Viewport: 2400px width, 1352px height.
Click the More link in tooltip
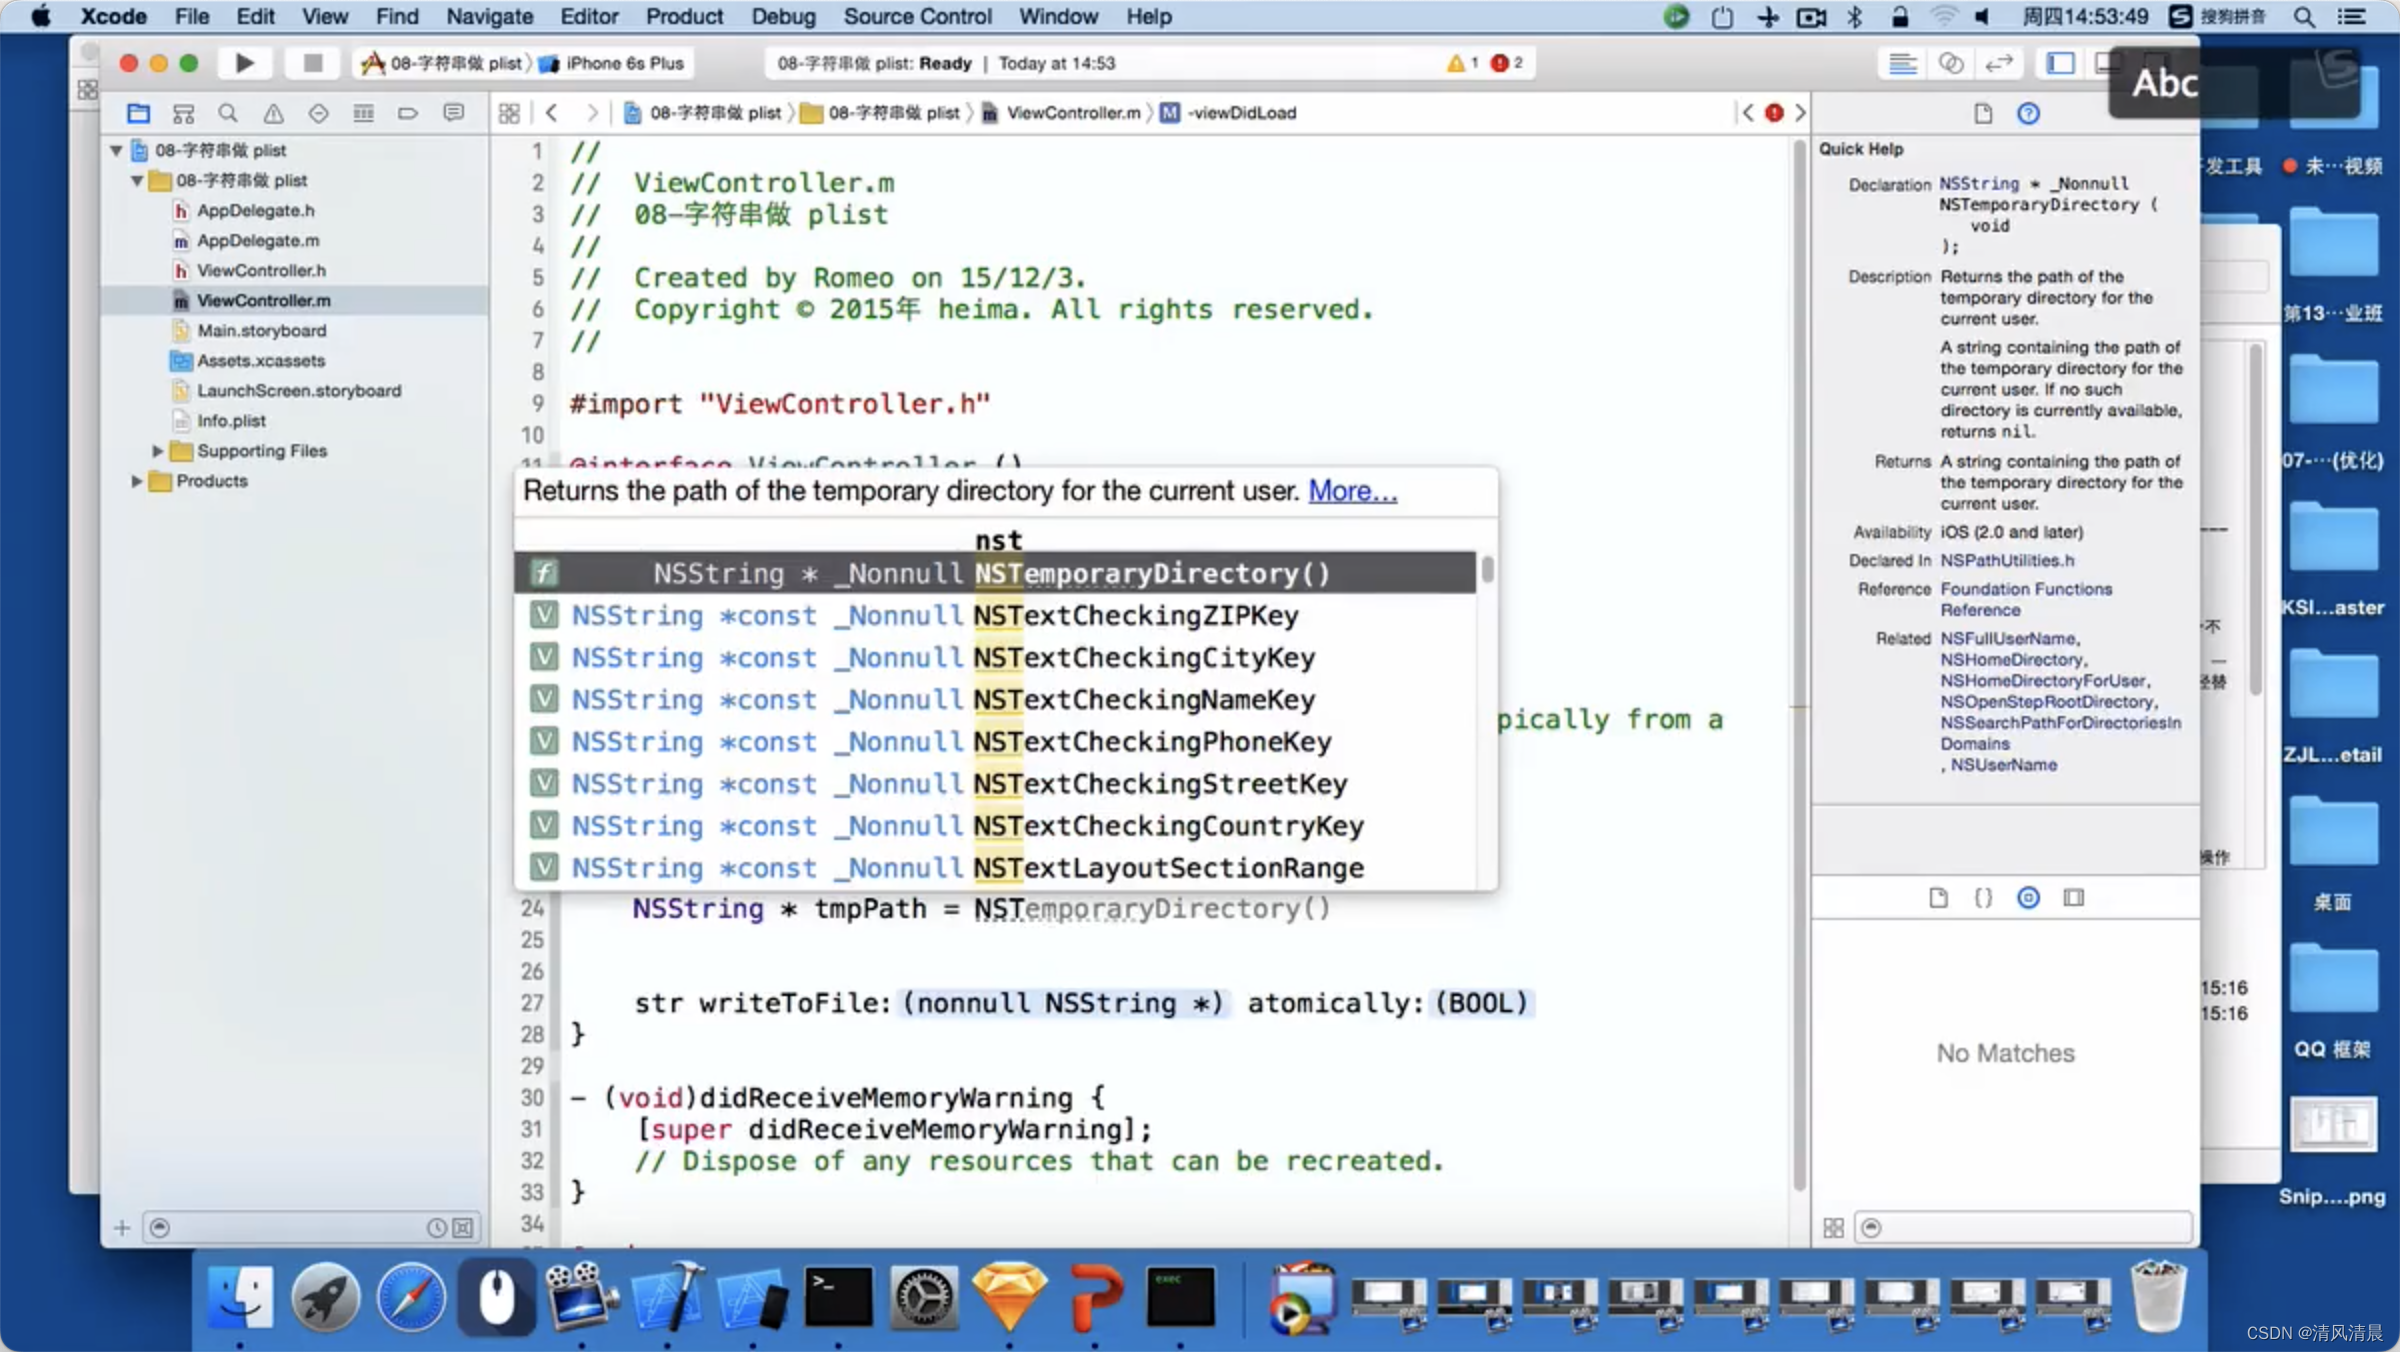point(1352,491)
